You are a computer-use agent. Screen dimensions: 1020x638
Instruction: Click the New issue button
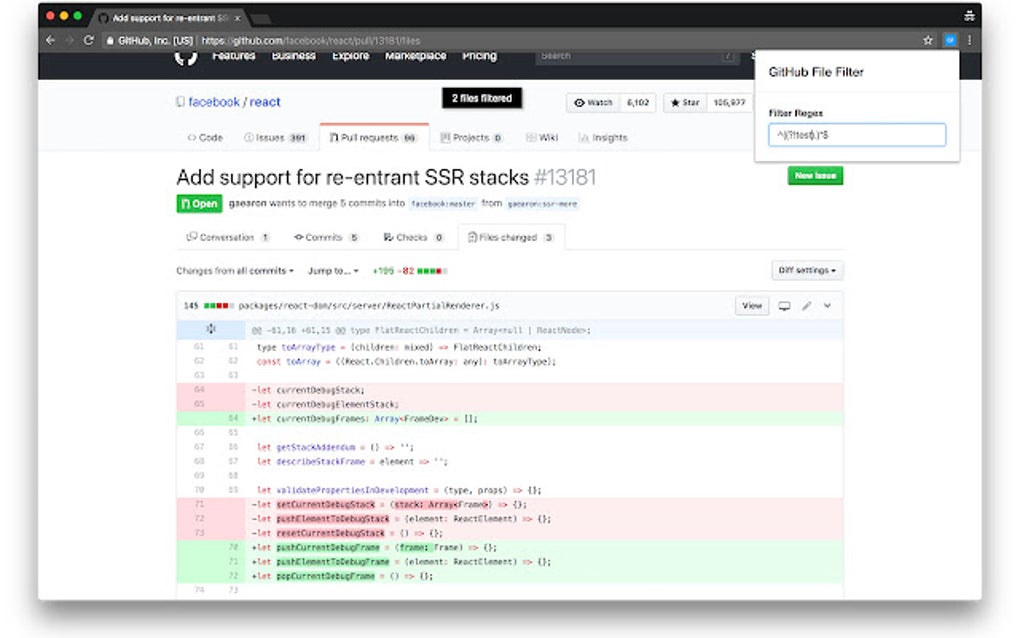click(x=814, y=175)
